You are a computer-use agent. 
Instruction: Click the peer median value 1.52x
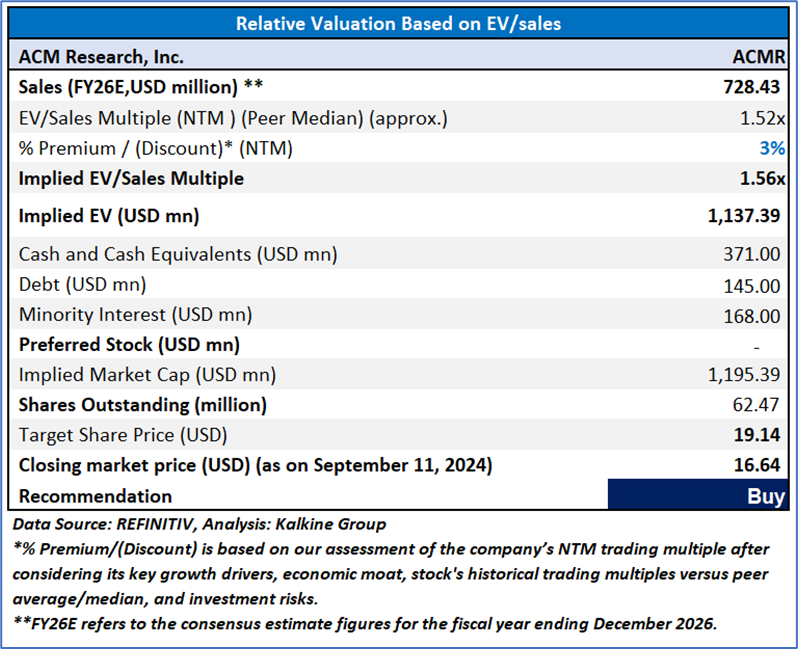click(x=762, y=118)
